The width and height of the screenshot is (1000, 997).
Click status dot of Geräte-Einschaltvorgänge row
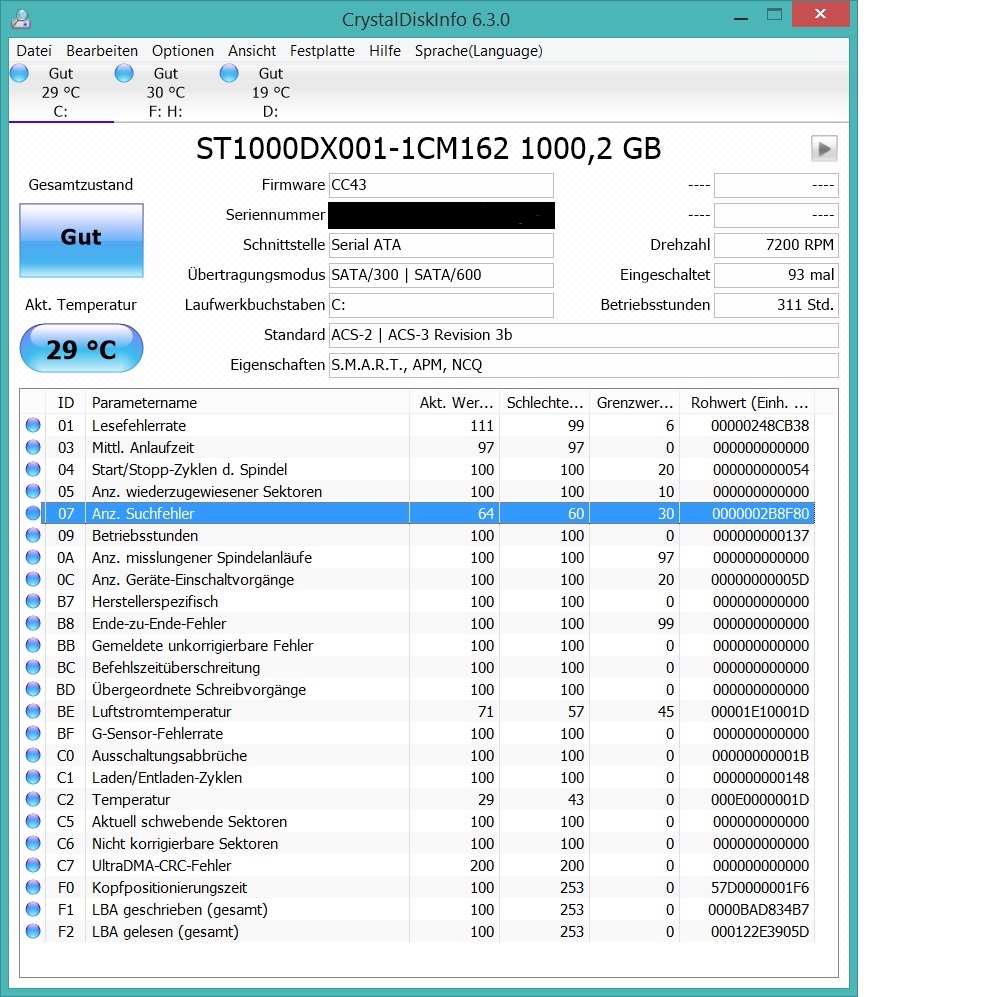click(33, 579)
